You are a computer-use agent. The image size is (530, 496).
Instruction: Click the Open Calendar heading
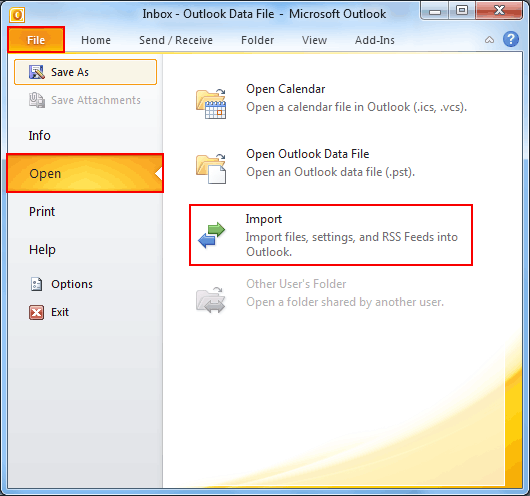(x=286, y=89)
